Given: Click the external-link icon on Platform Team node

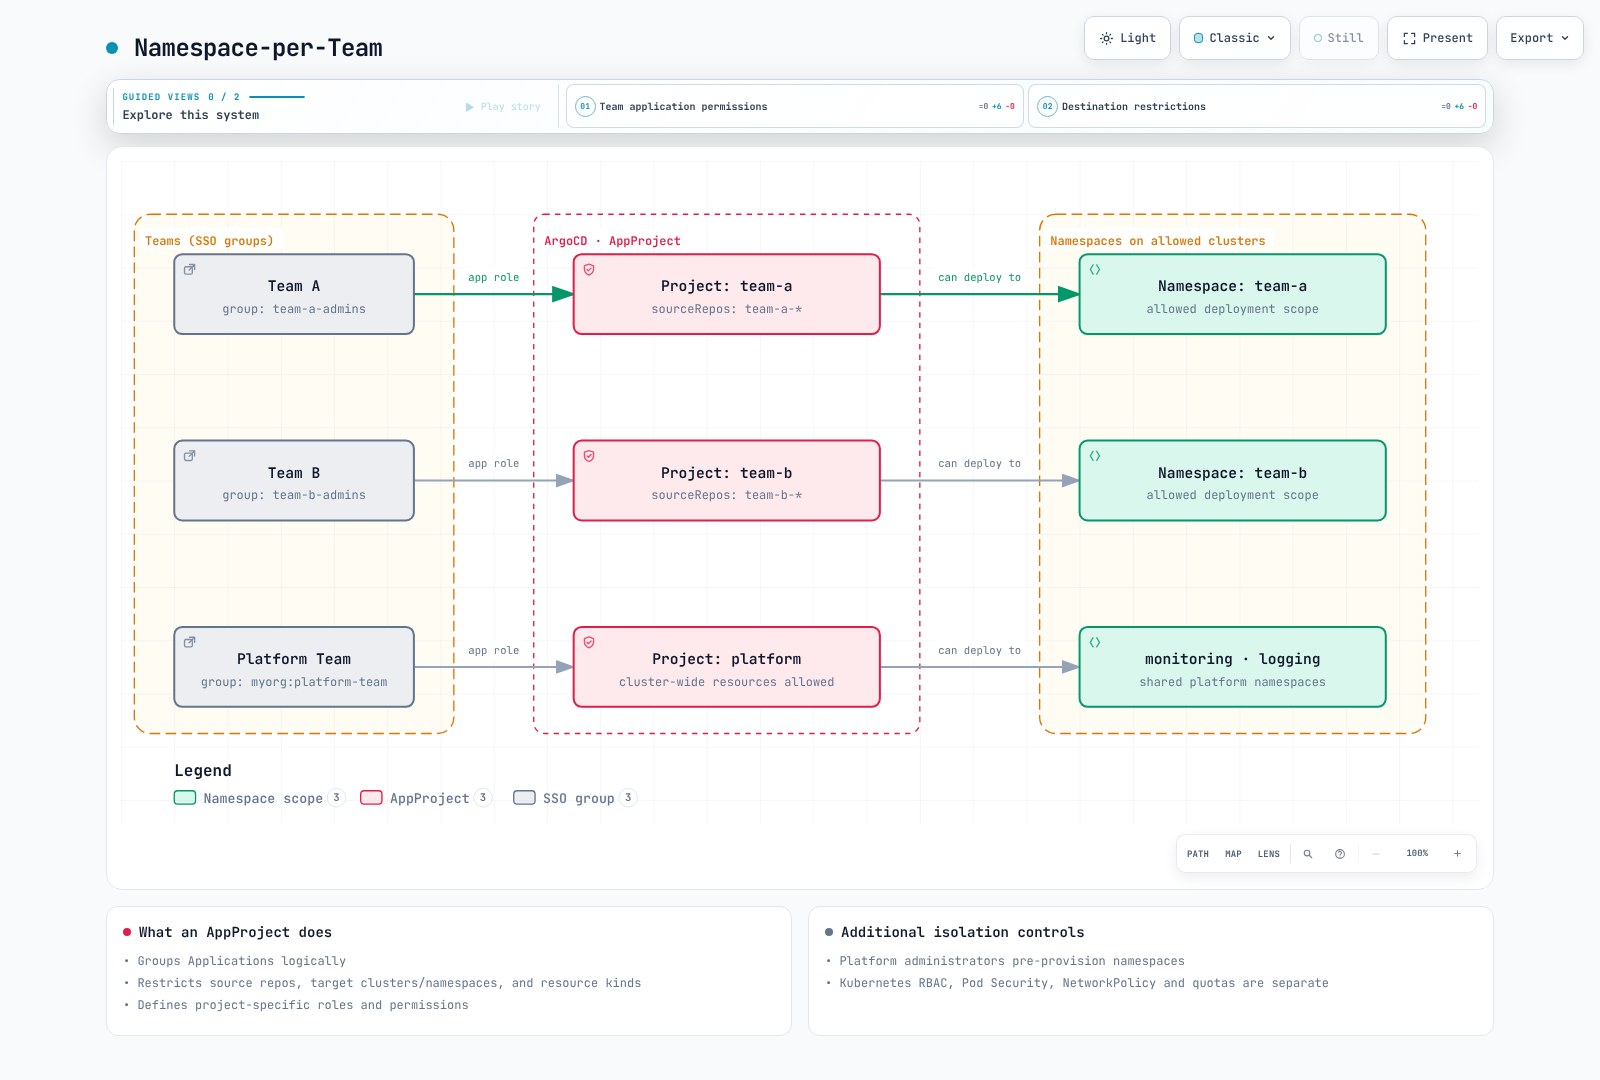Looking at the screenshot, I should tap(190, 642).
